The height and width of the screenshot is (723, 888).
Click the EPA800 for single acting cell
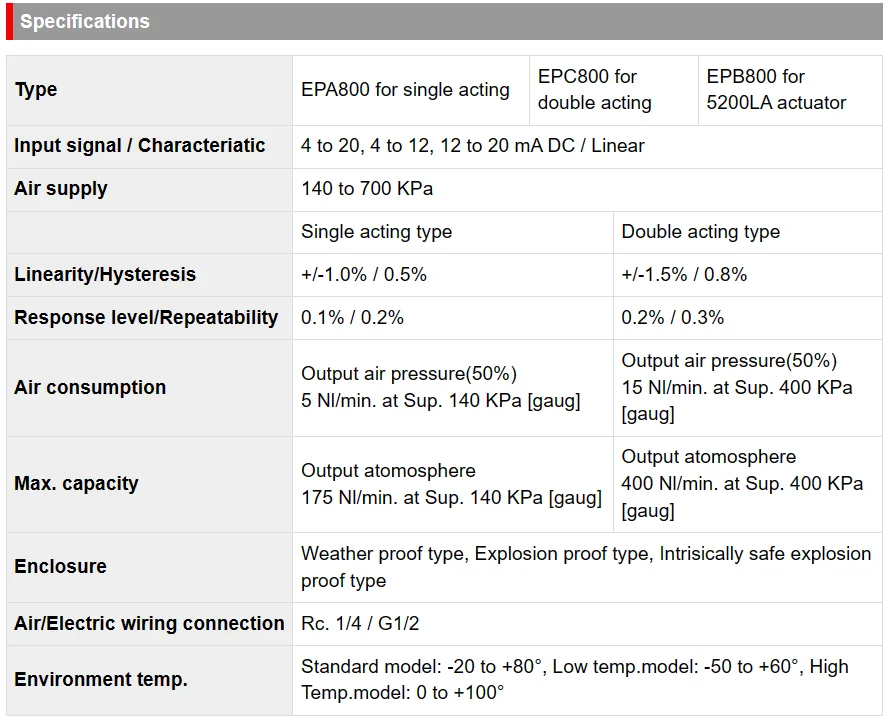click(x=405, y=90)
